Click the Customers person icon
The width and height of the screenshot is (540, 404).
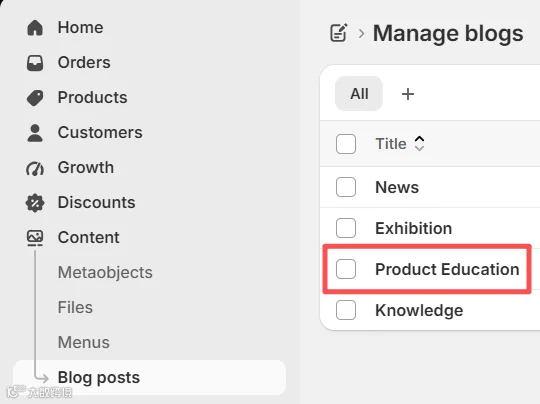tap(35, 133)
